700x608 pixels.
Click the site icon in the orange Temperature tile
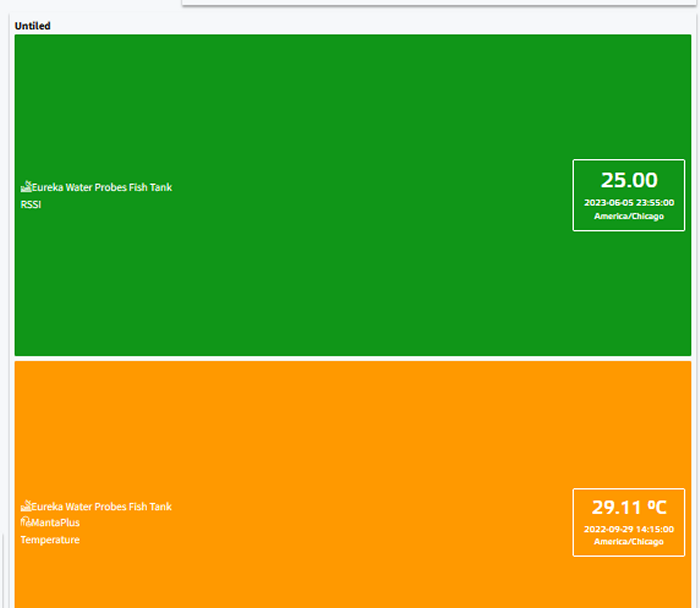[26, 506]
